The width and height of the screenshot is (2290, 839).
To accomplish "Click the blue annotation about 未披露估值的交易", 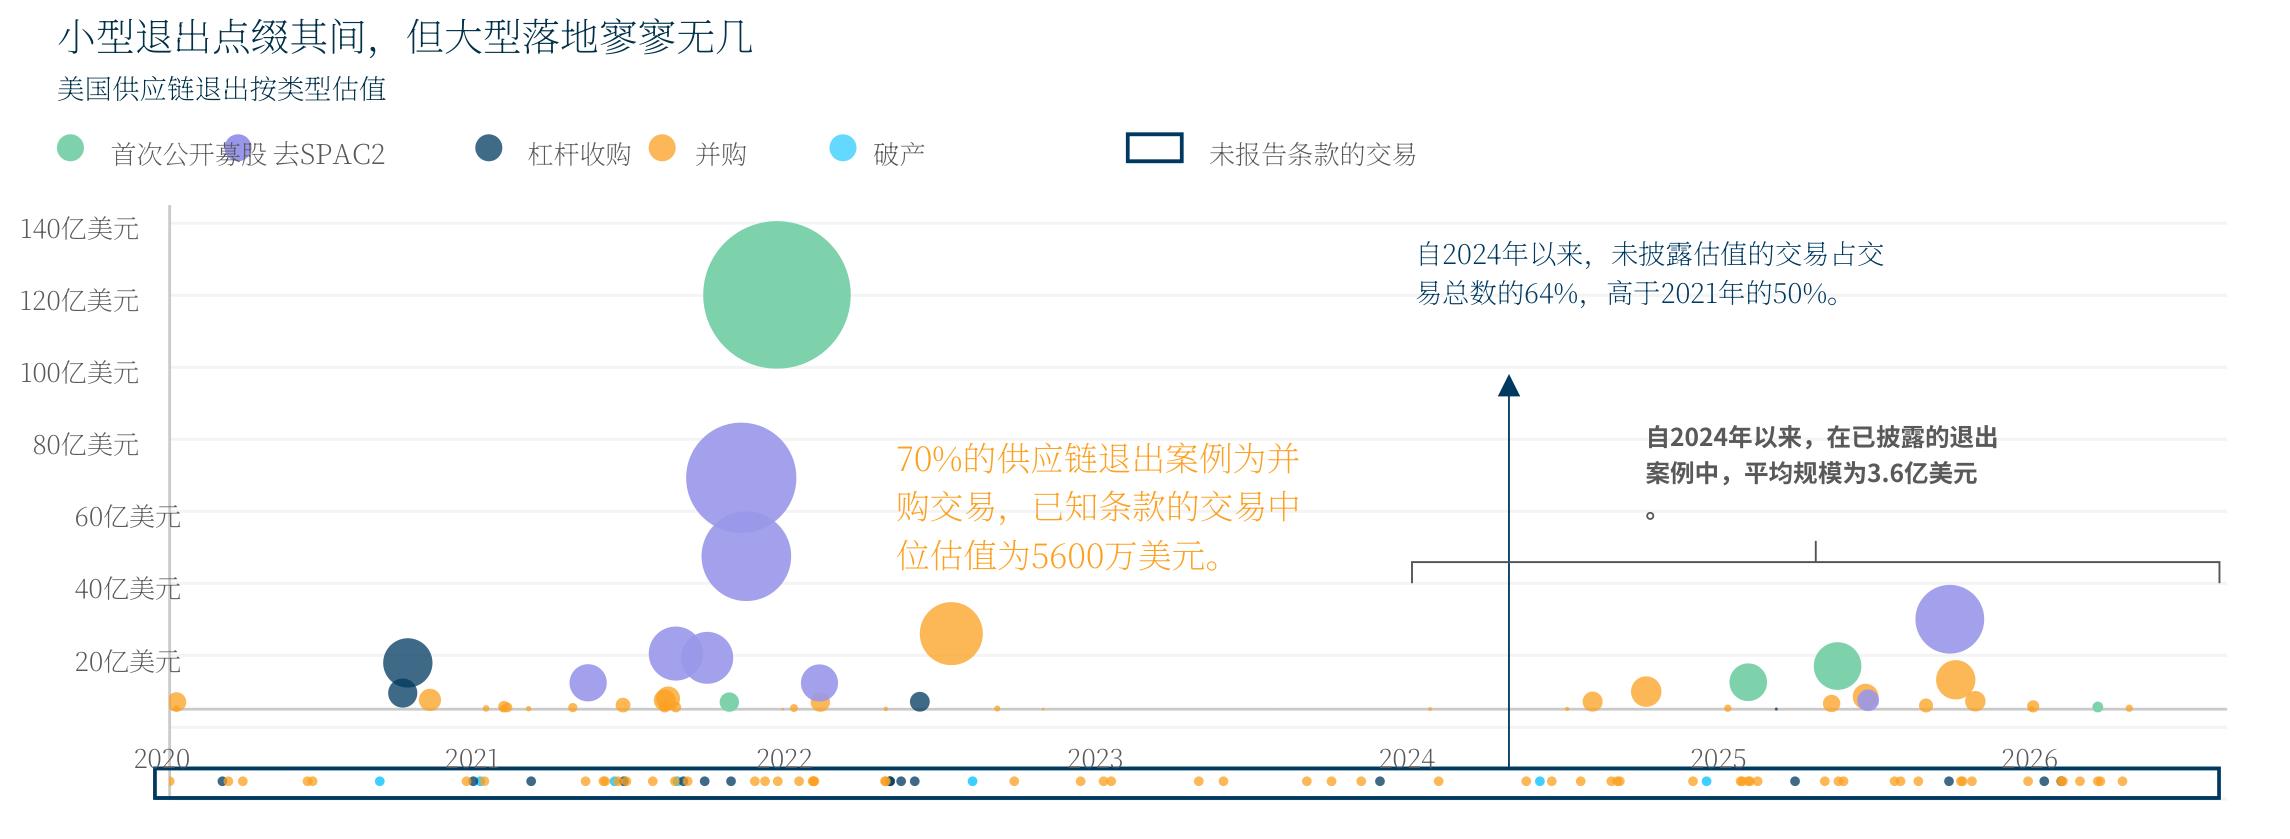I will [1650, 273].
